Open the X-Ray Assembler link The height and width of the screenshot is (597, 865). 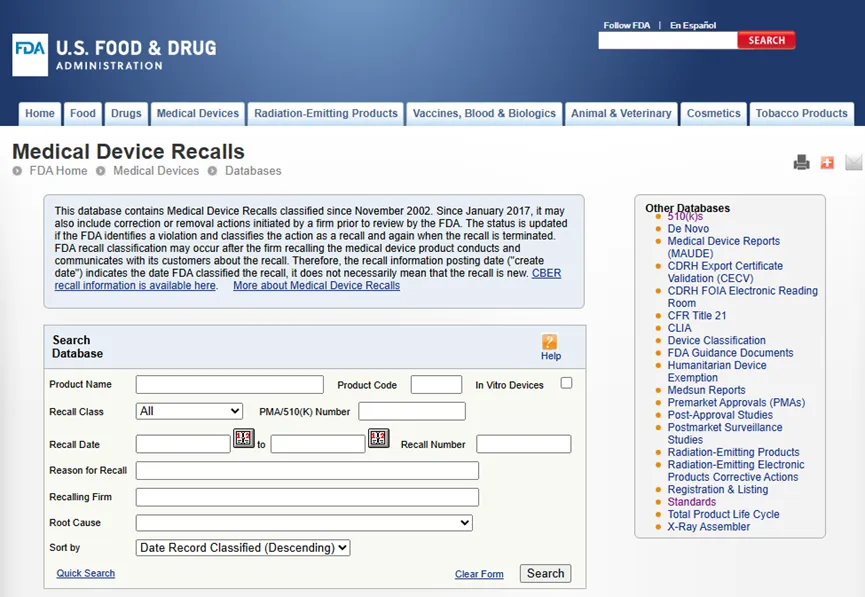pos(708,526)
